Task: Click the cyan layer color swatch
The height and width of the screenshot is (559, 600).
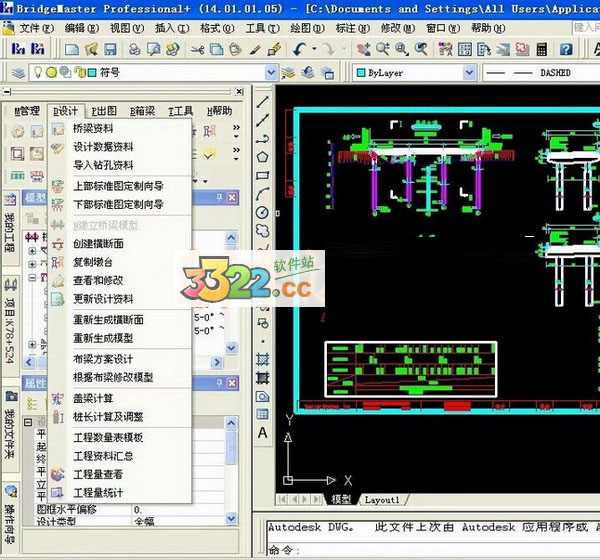Action: (92, 73)
